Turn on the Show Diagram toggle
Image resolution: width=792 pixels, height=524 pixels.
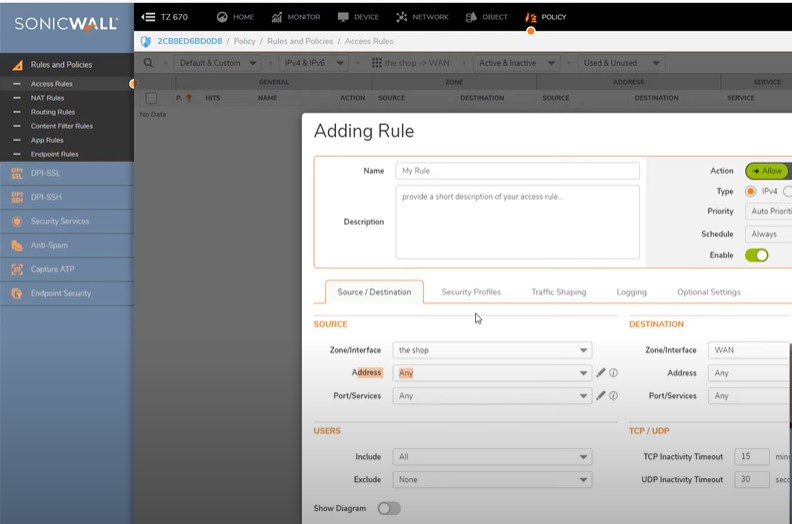[388, 508]
